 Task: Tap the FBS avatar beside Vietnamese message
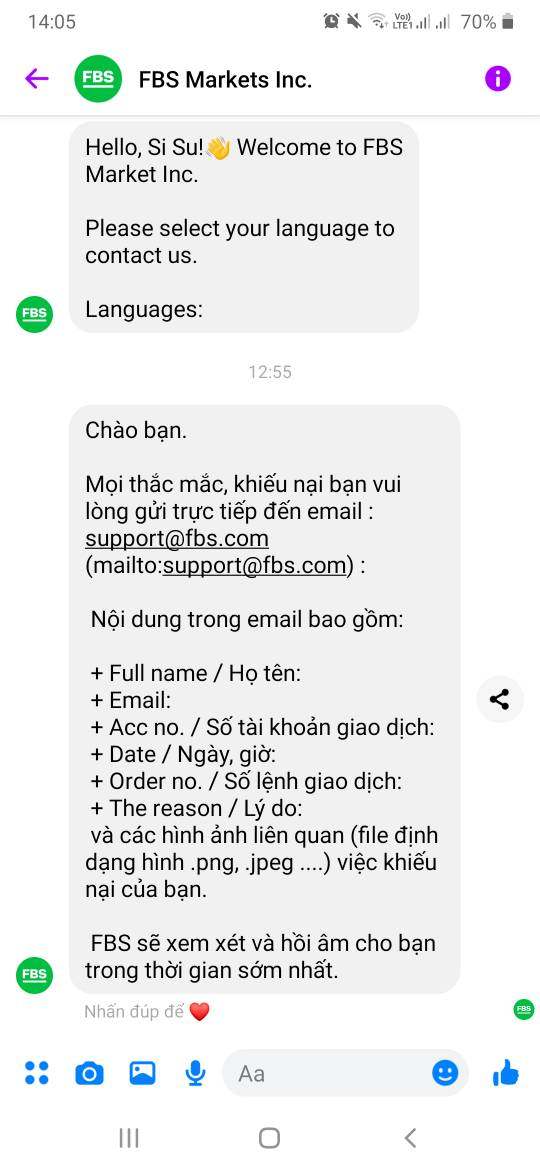pos(34,975)
